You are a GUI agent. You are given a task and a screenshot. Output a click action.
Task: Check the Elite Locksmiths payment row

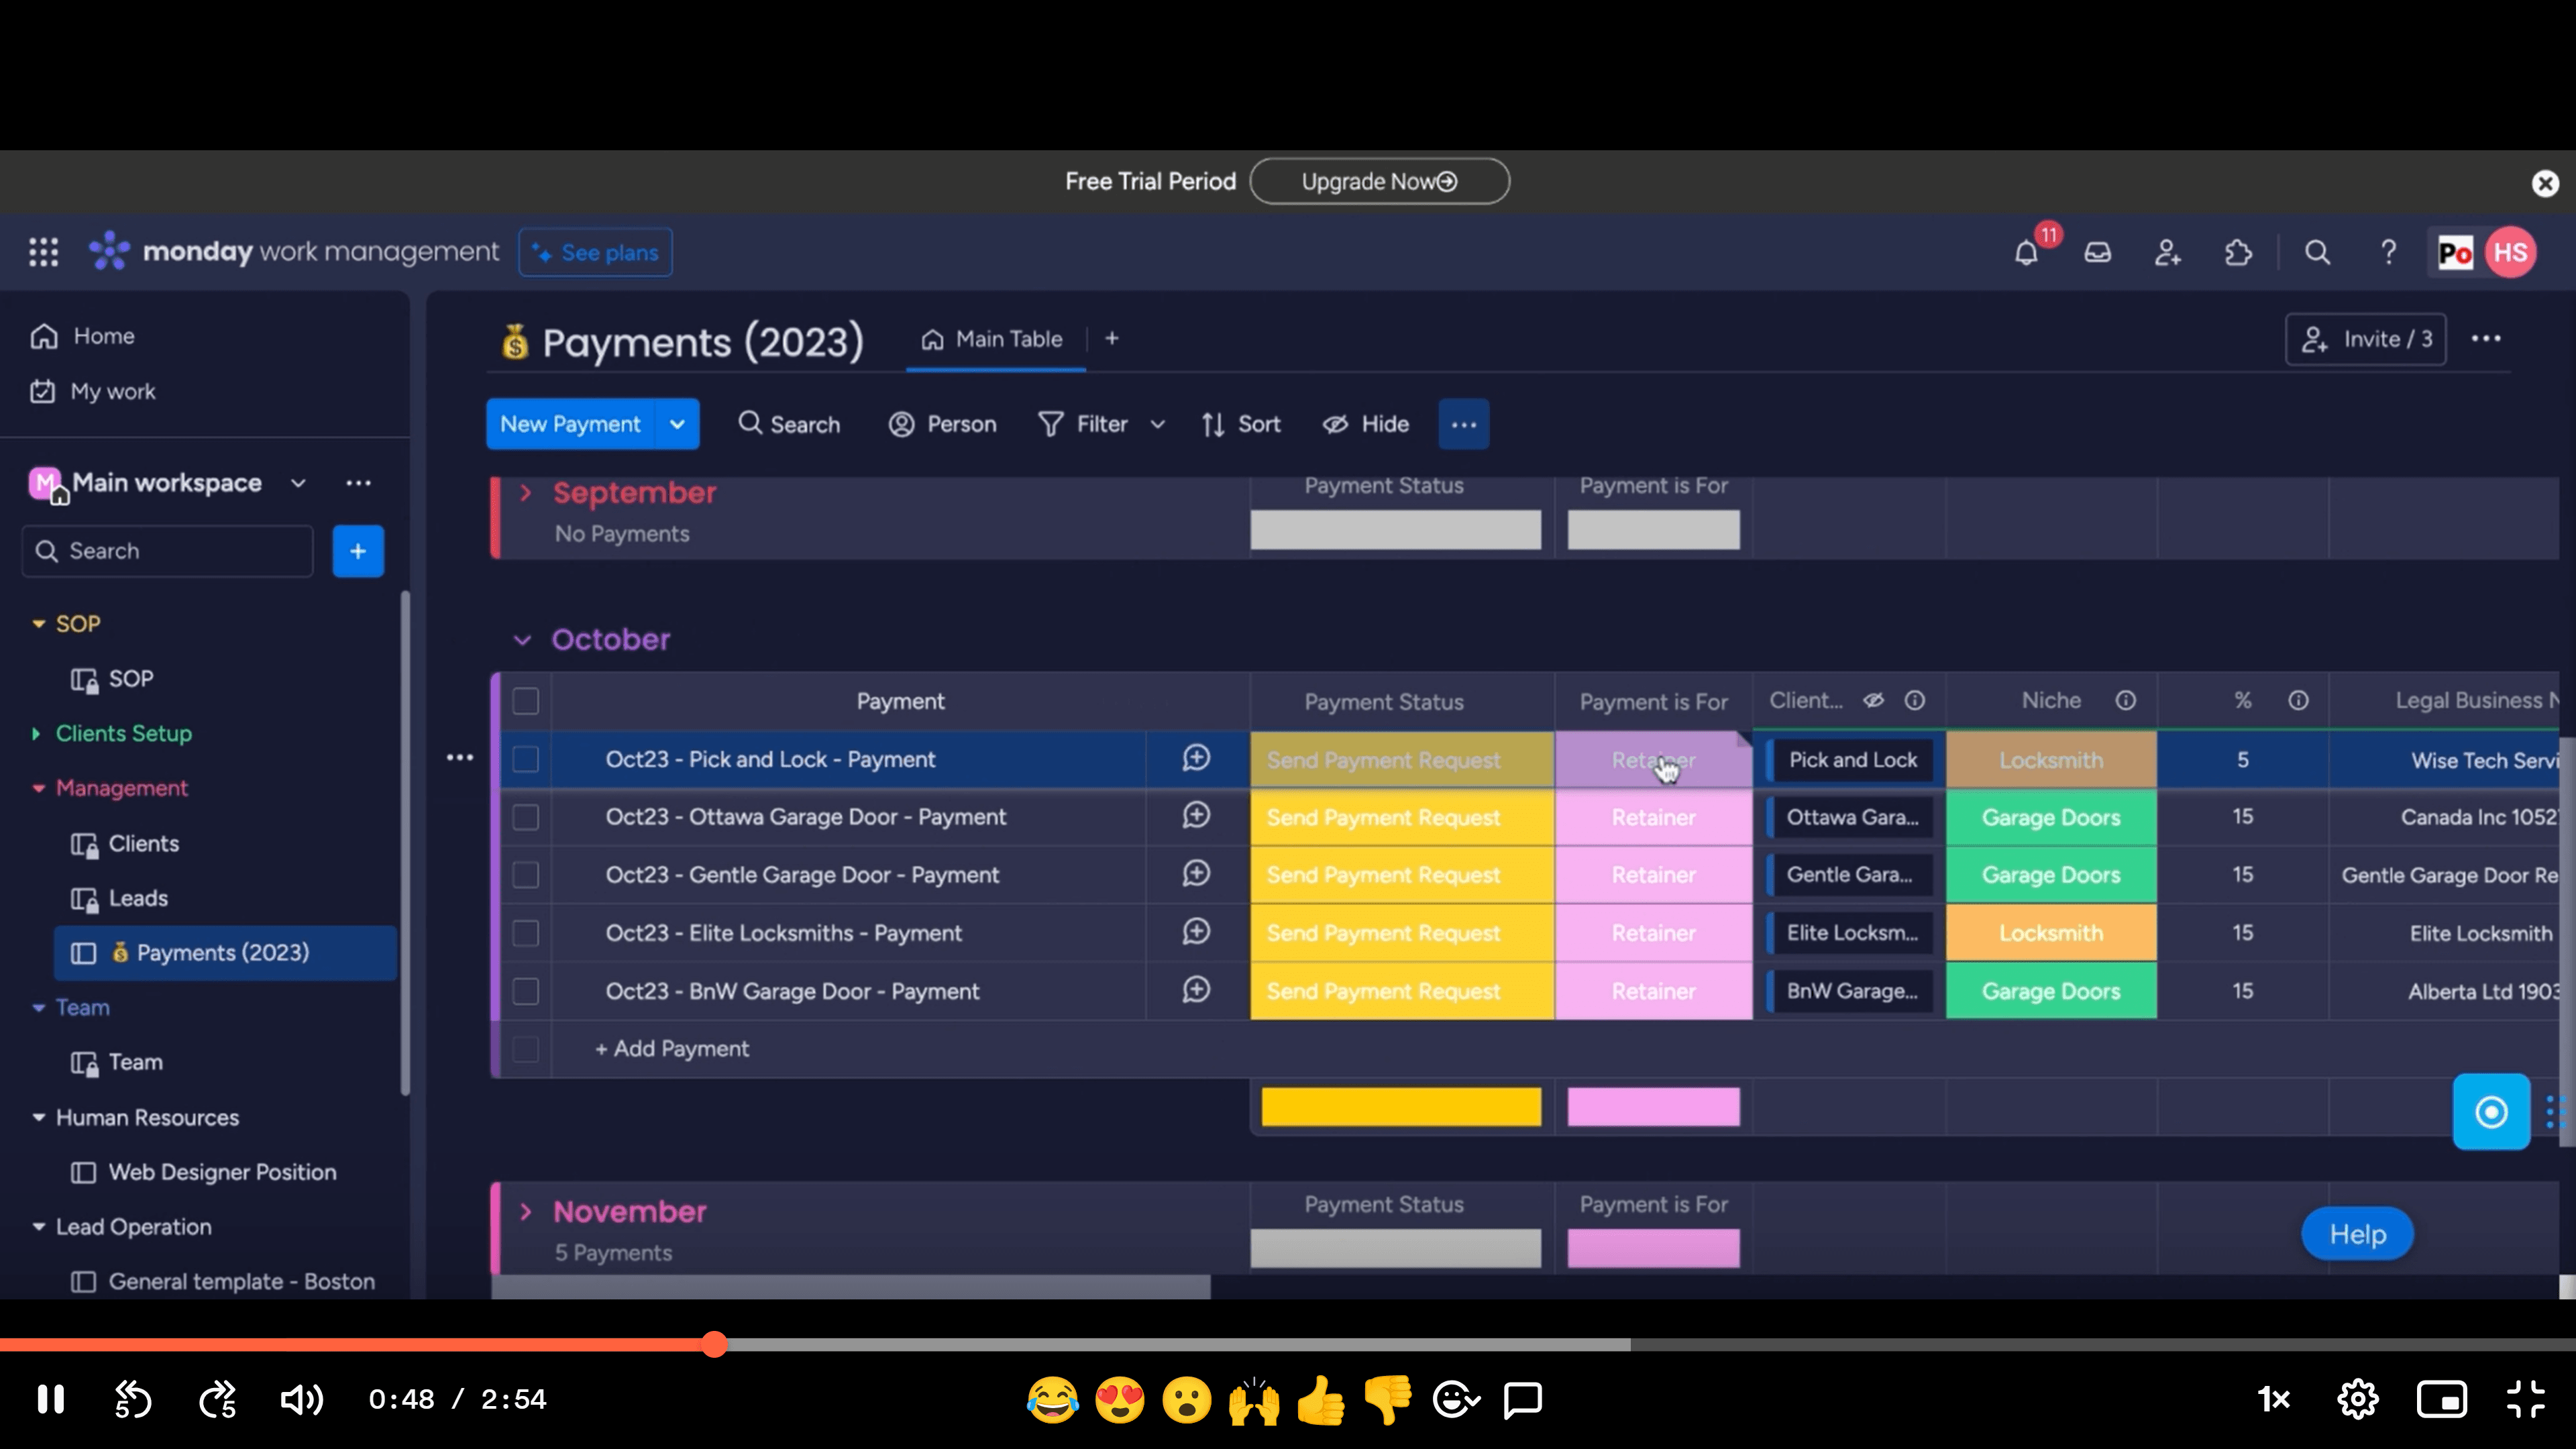[525, 933]
